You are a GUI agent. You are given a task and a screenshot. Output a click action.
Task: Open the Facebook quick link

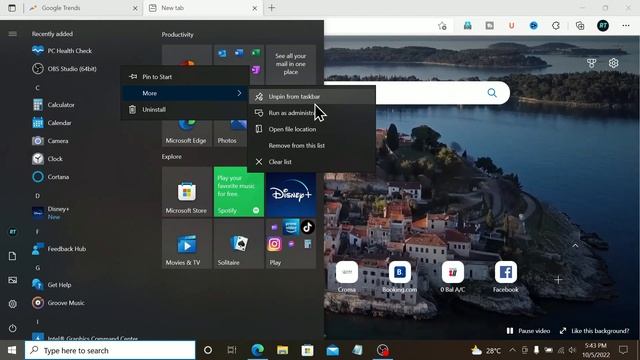pos(506,277)
